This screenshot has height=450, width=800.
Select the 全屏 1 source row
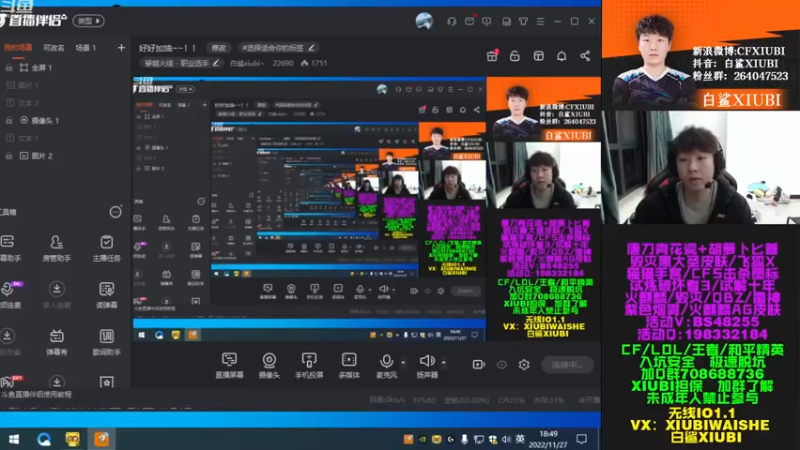[x=65, y=67]
